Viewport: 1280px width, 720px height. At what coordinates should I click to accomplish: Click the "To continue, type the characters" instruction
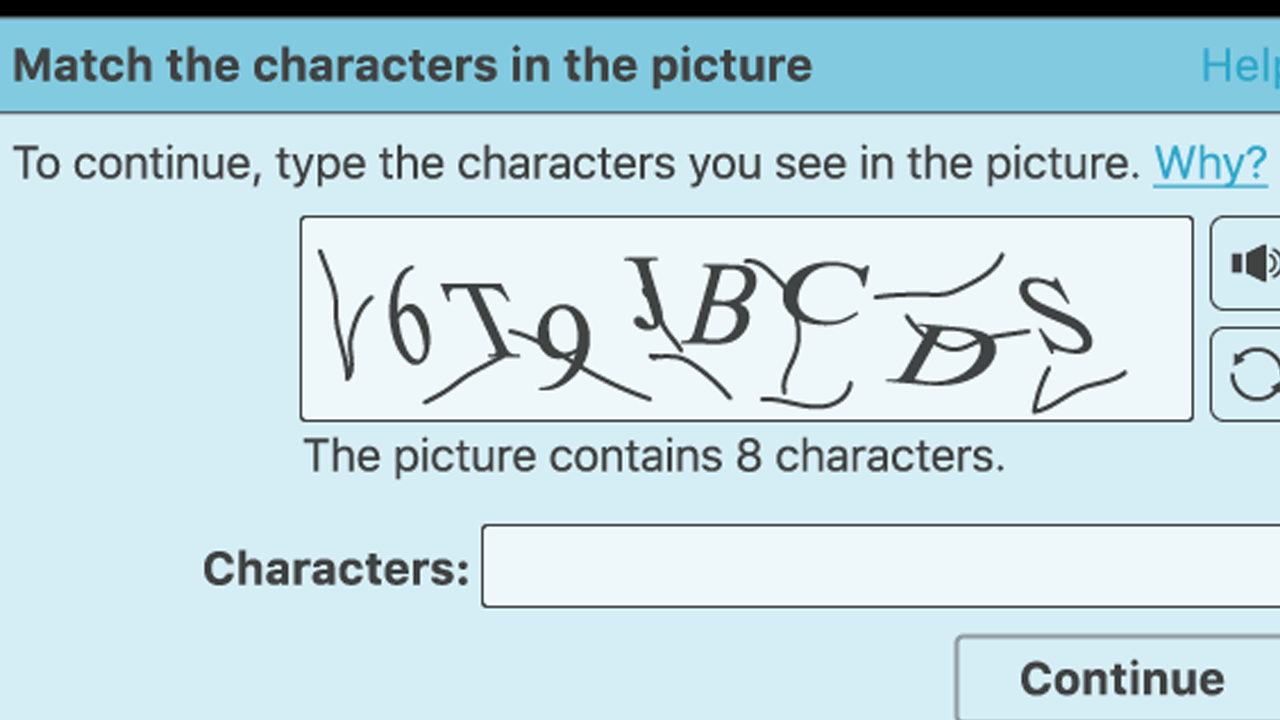[576, 162]
